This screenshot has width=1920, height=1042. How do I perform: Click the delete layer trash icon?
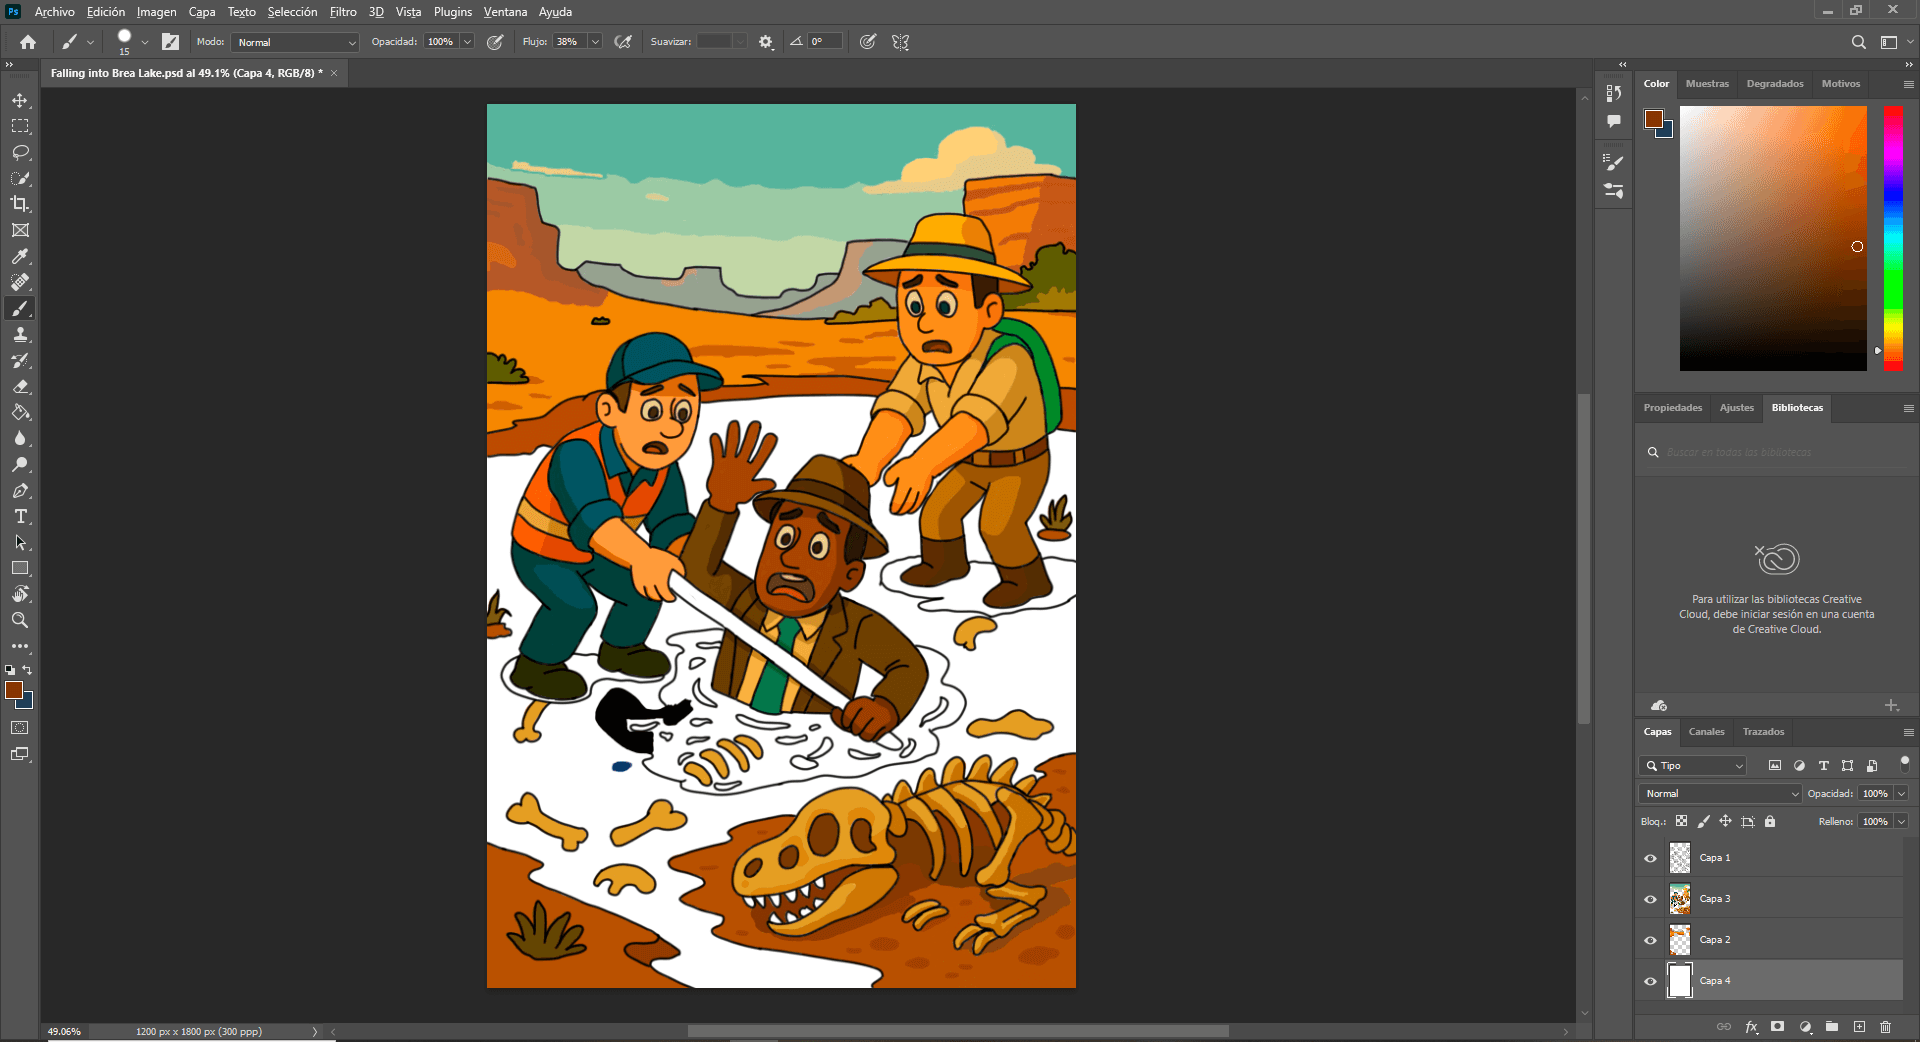tap(1885, 1027)
